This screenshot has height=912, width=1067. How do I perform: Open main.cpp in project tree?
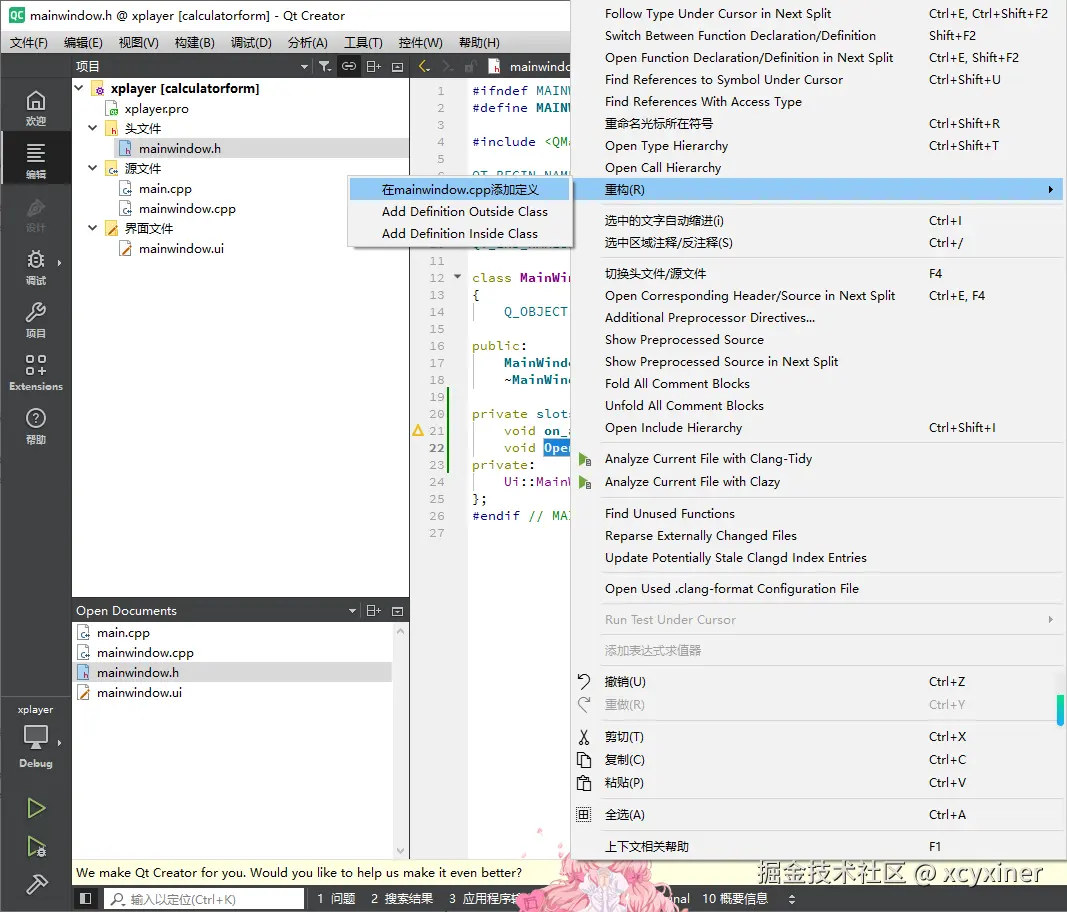click(165, 189)
